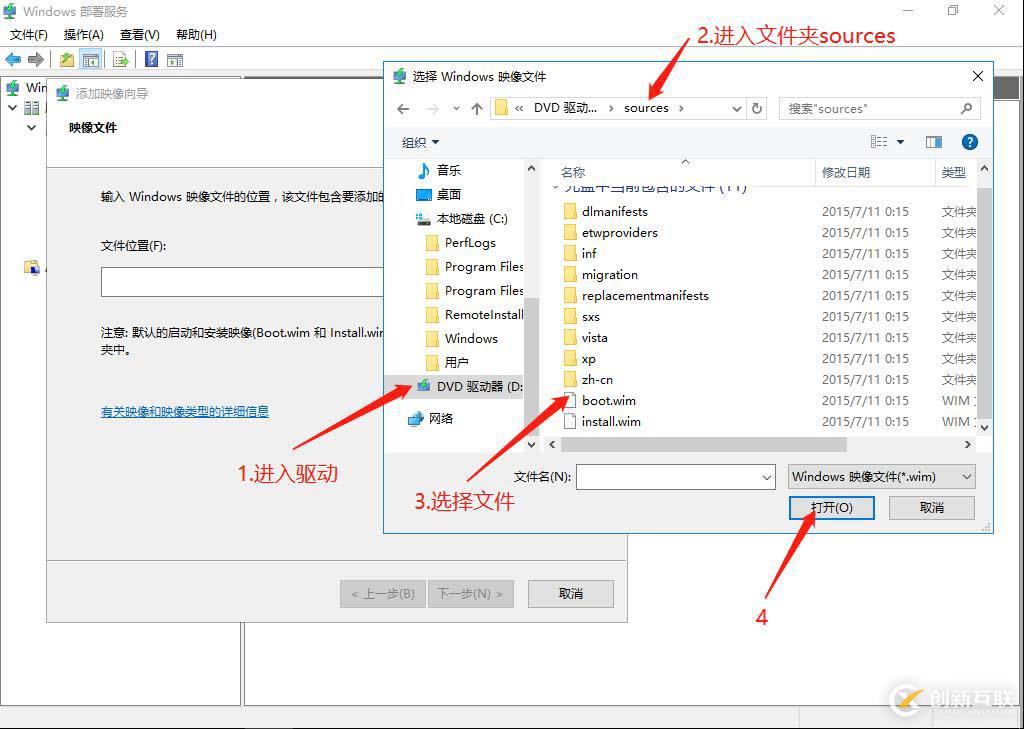This screenshot has width=1024, height=729.
Task: Open the Help toolbar icon
Action: click(152, 59)
